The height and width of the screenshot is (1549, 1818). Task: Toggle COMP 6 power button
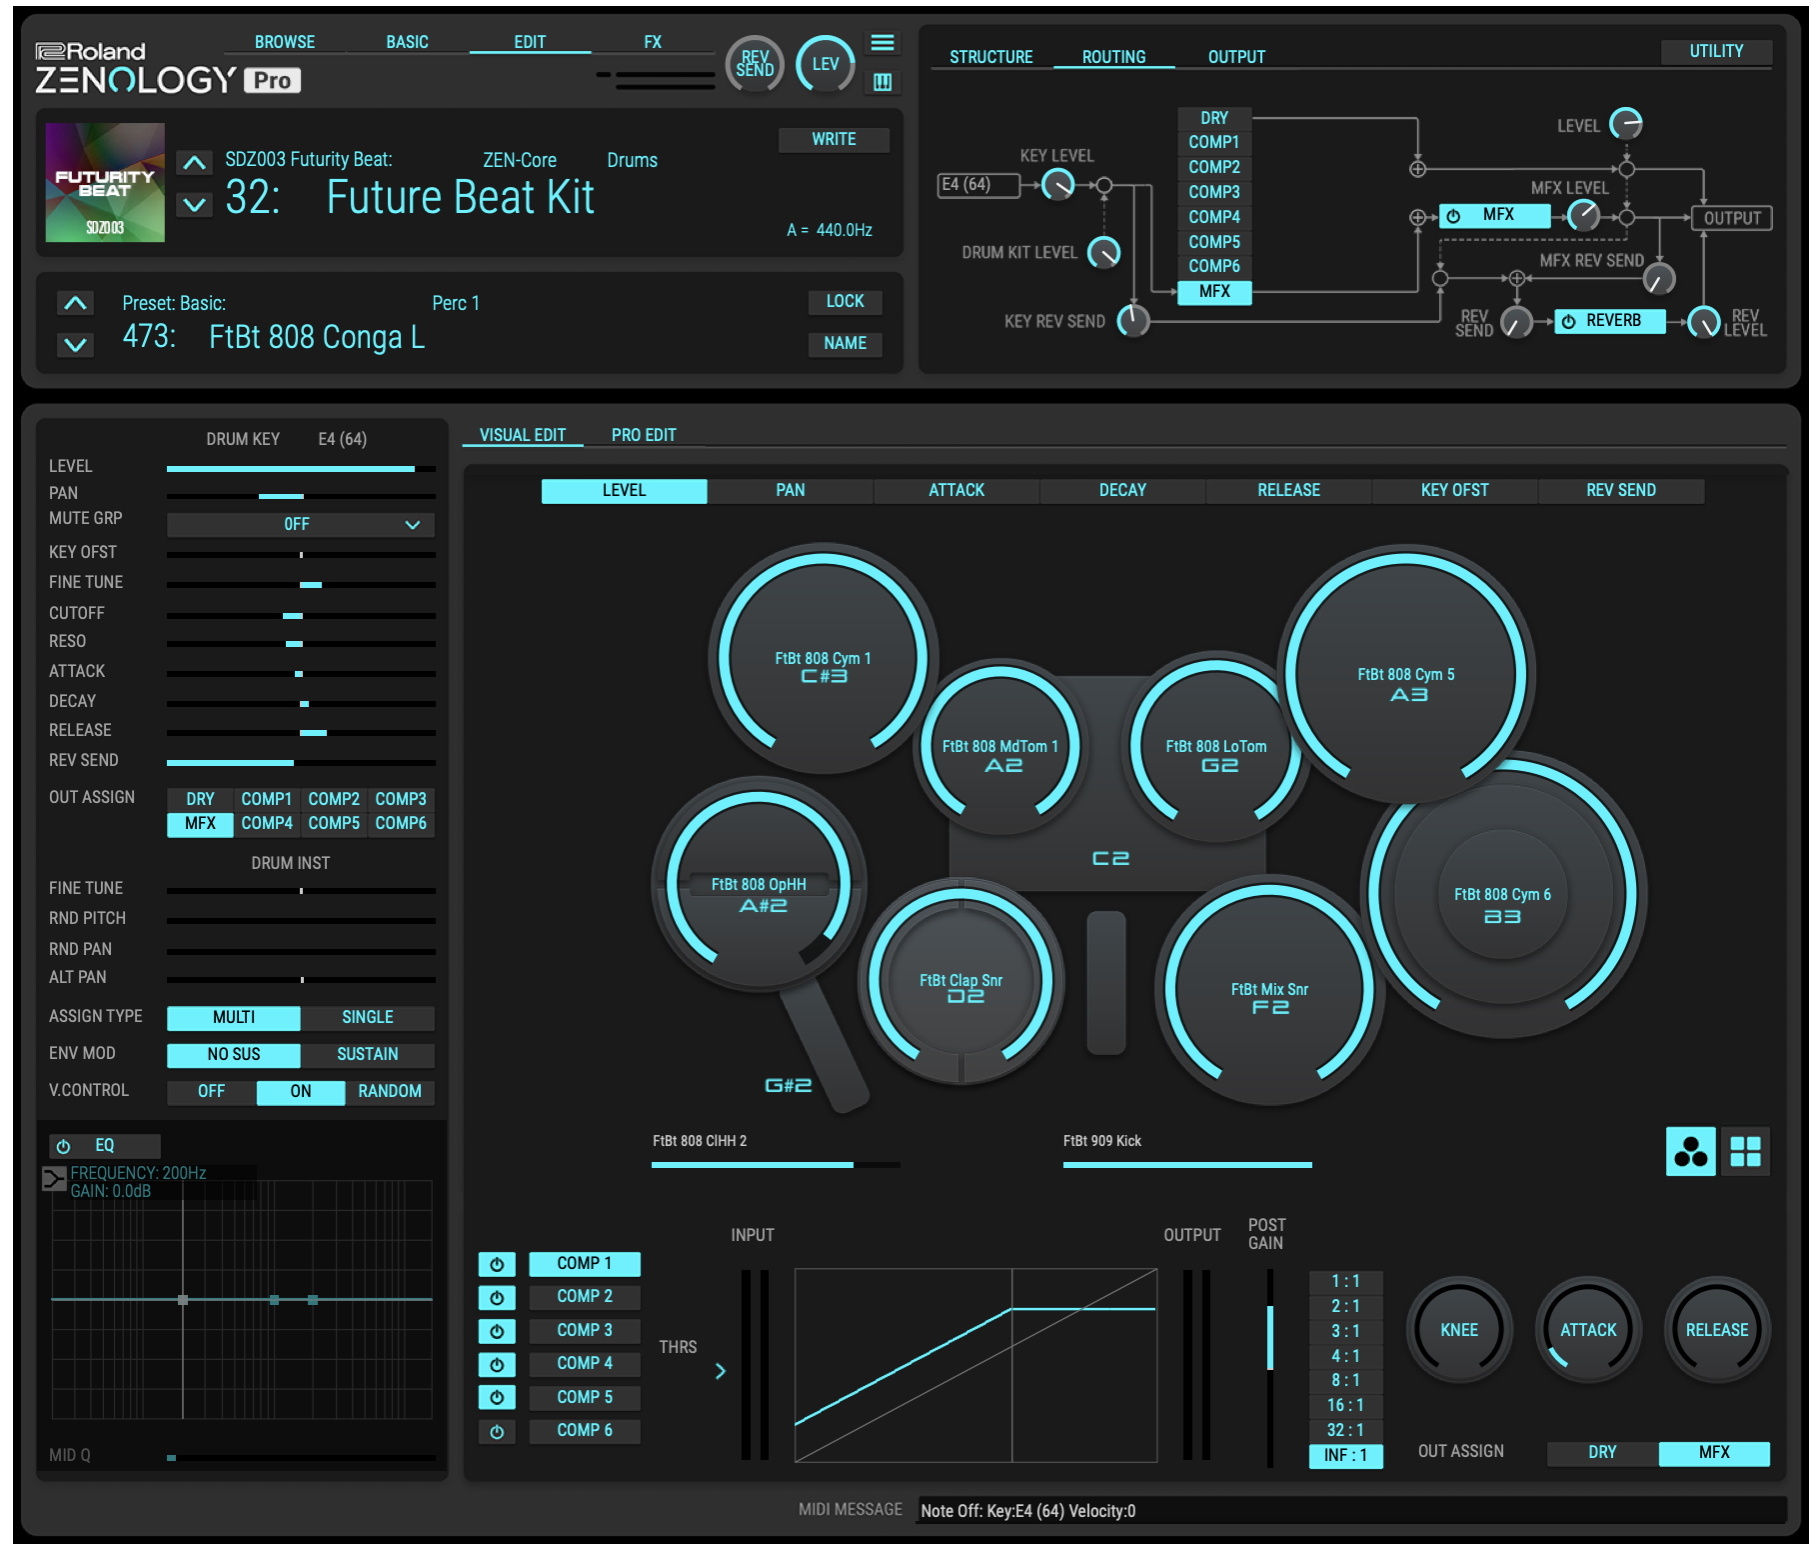pos(497,1432)
